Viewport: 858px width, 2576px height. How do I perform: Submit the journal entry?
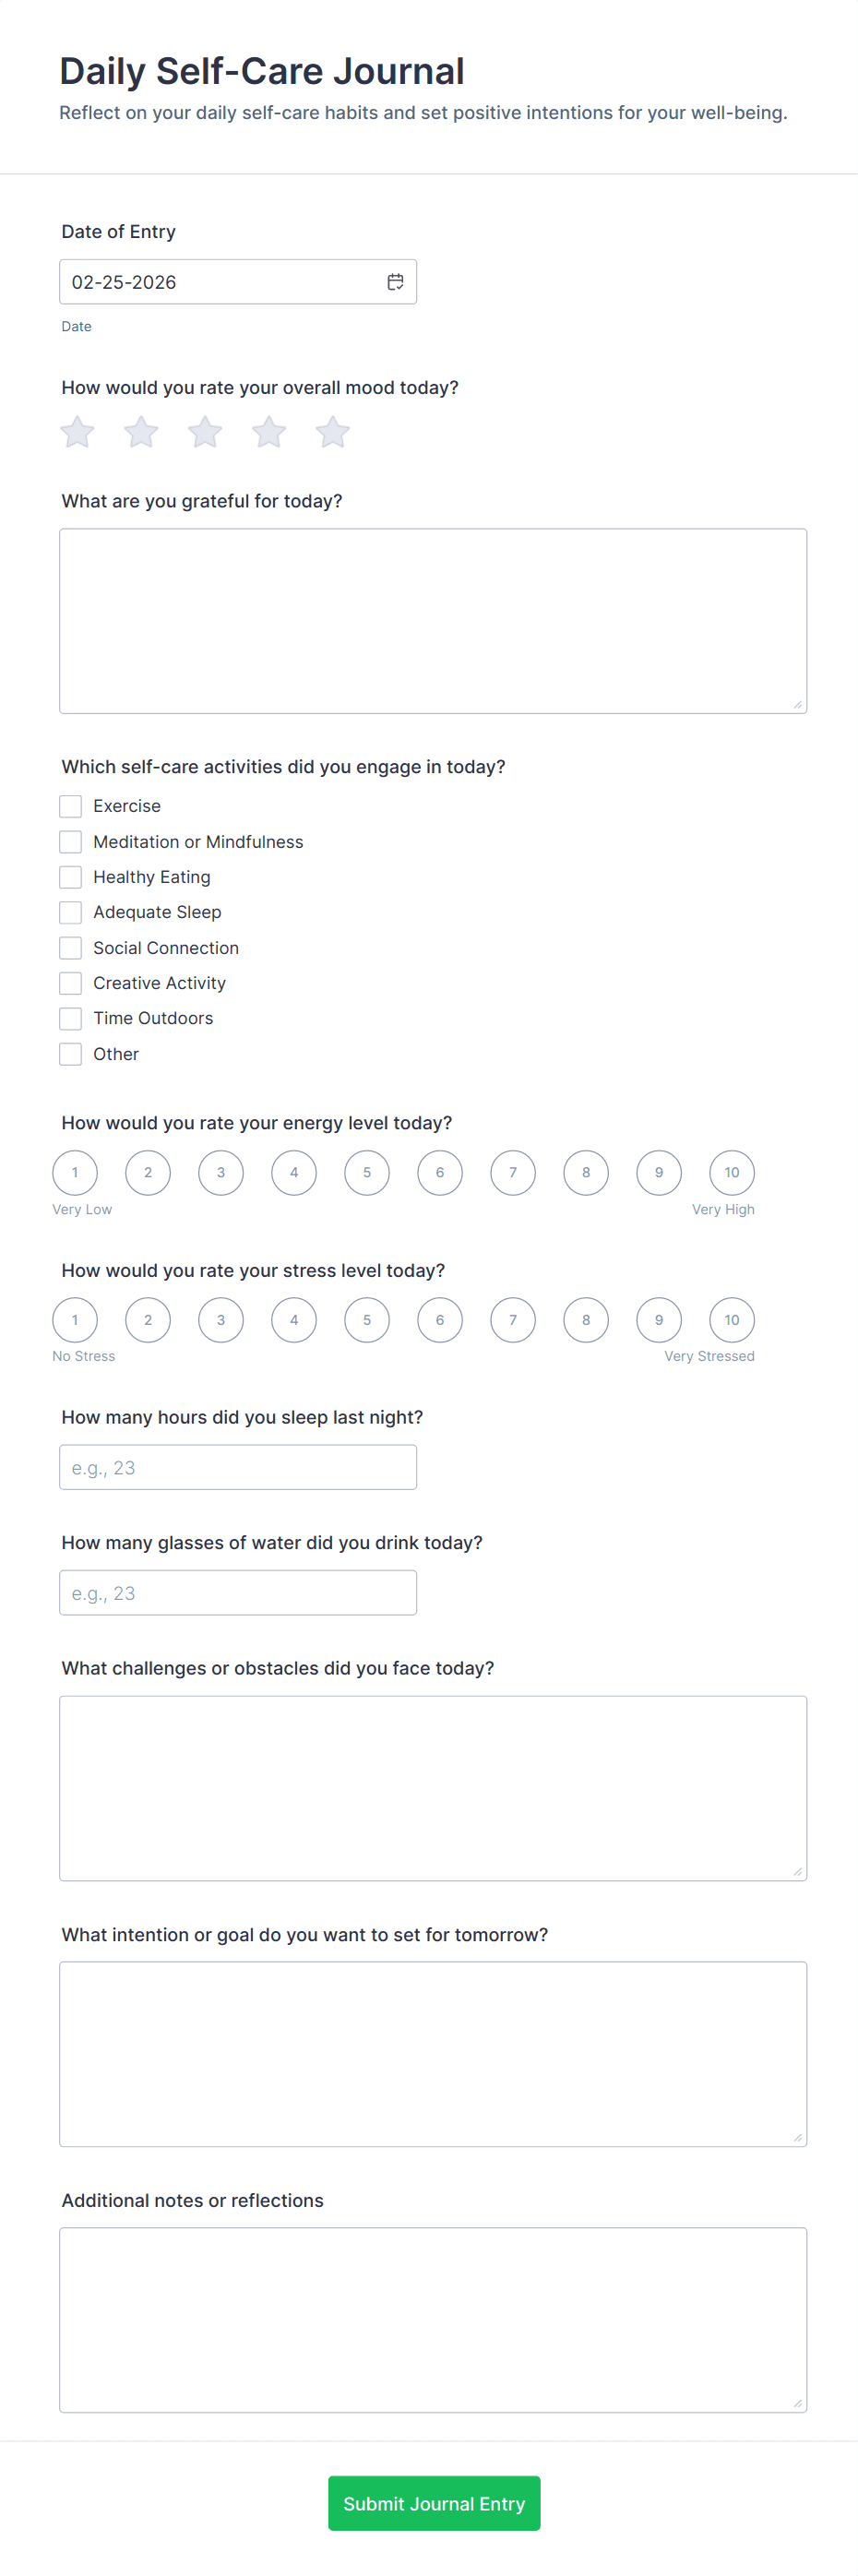(434, 2503)
